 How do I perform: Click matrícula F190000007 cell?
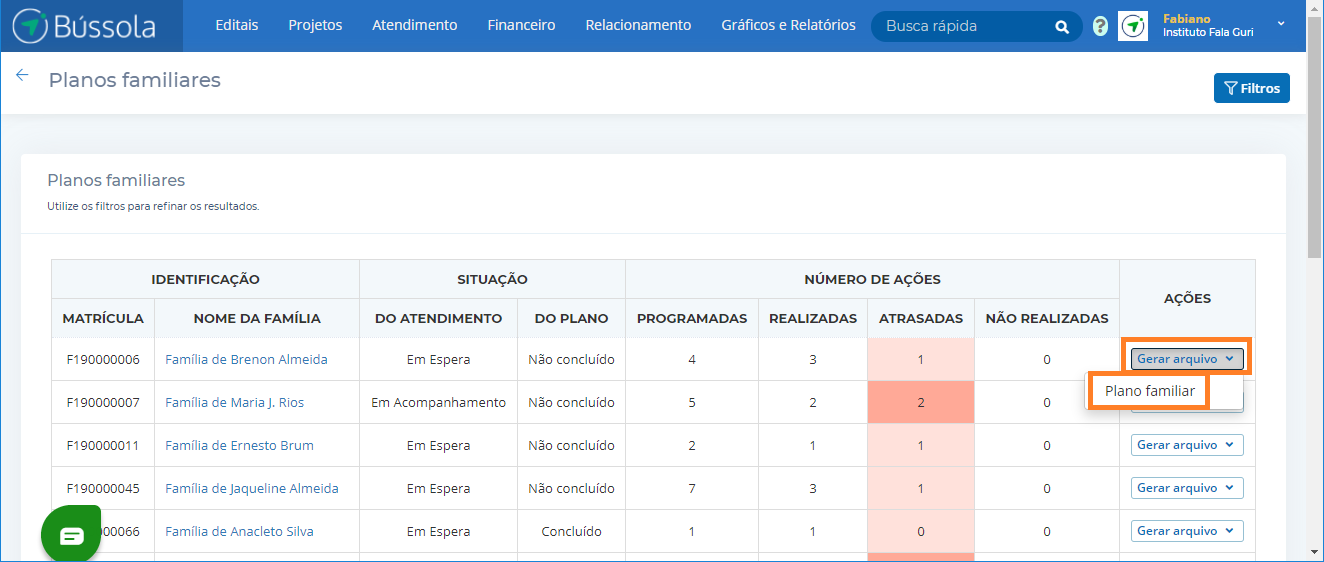click(103, 402)
